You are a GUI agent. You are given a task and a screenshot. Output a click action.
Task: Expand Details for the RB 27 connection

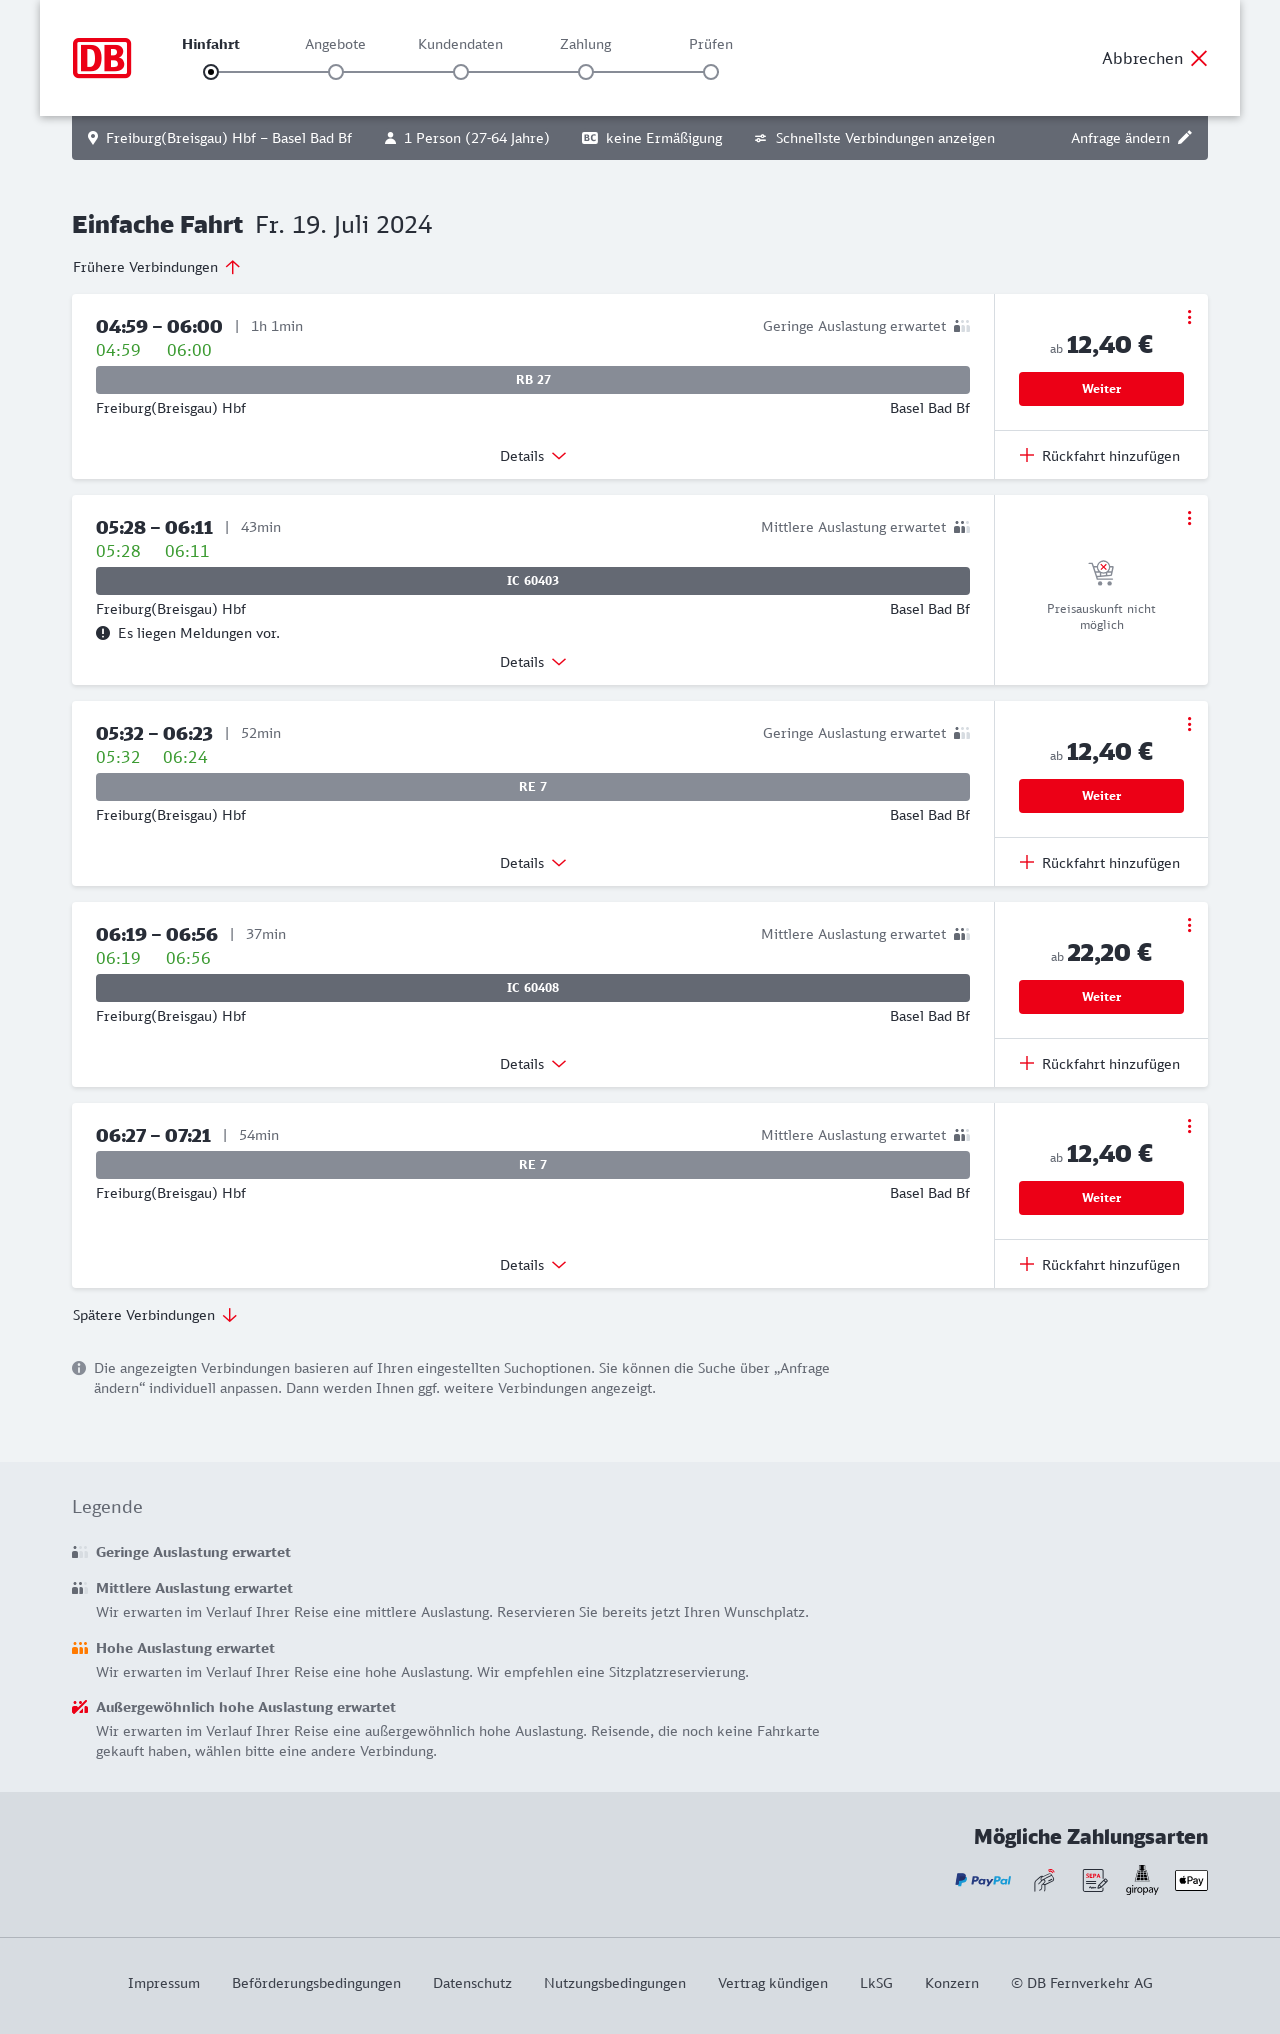[x=533, y=456]
